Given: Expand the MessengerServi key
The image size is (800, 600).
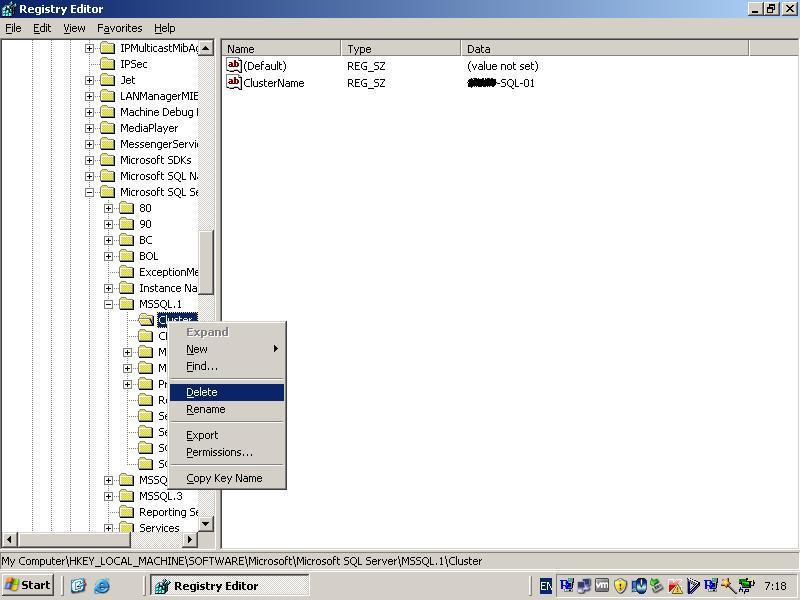Looking at the screenshot, I should (89, 144).
